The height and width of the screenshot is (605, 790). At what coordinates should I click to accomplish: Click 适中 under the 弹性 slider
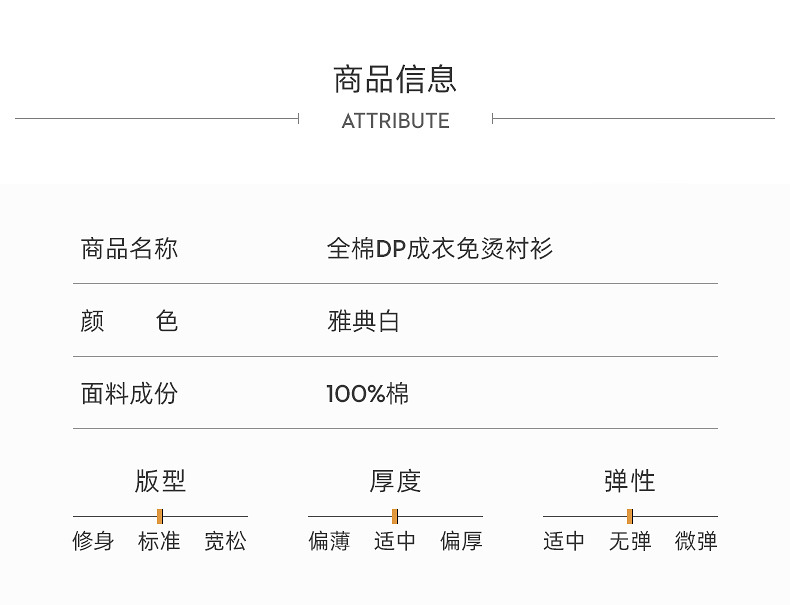coord(564,542)
